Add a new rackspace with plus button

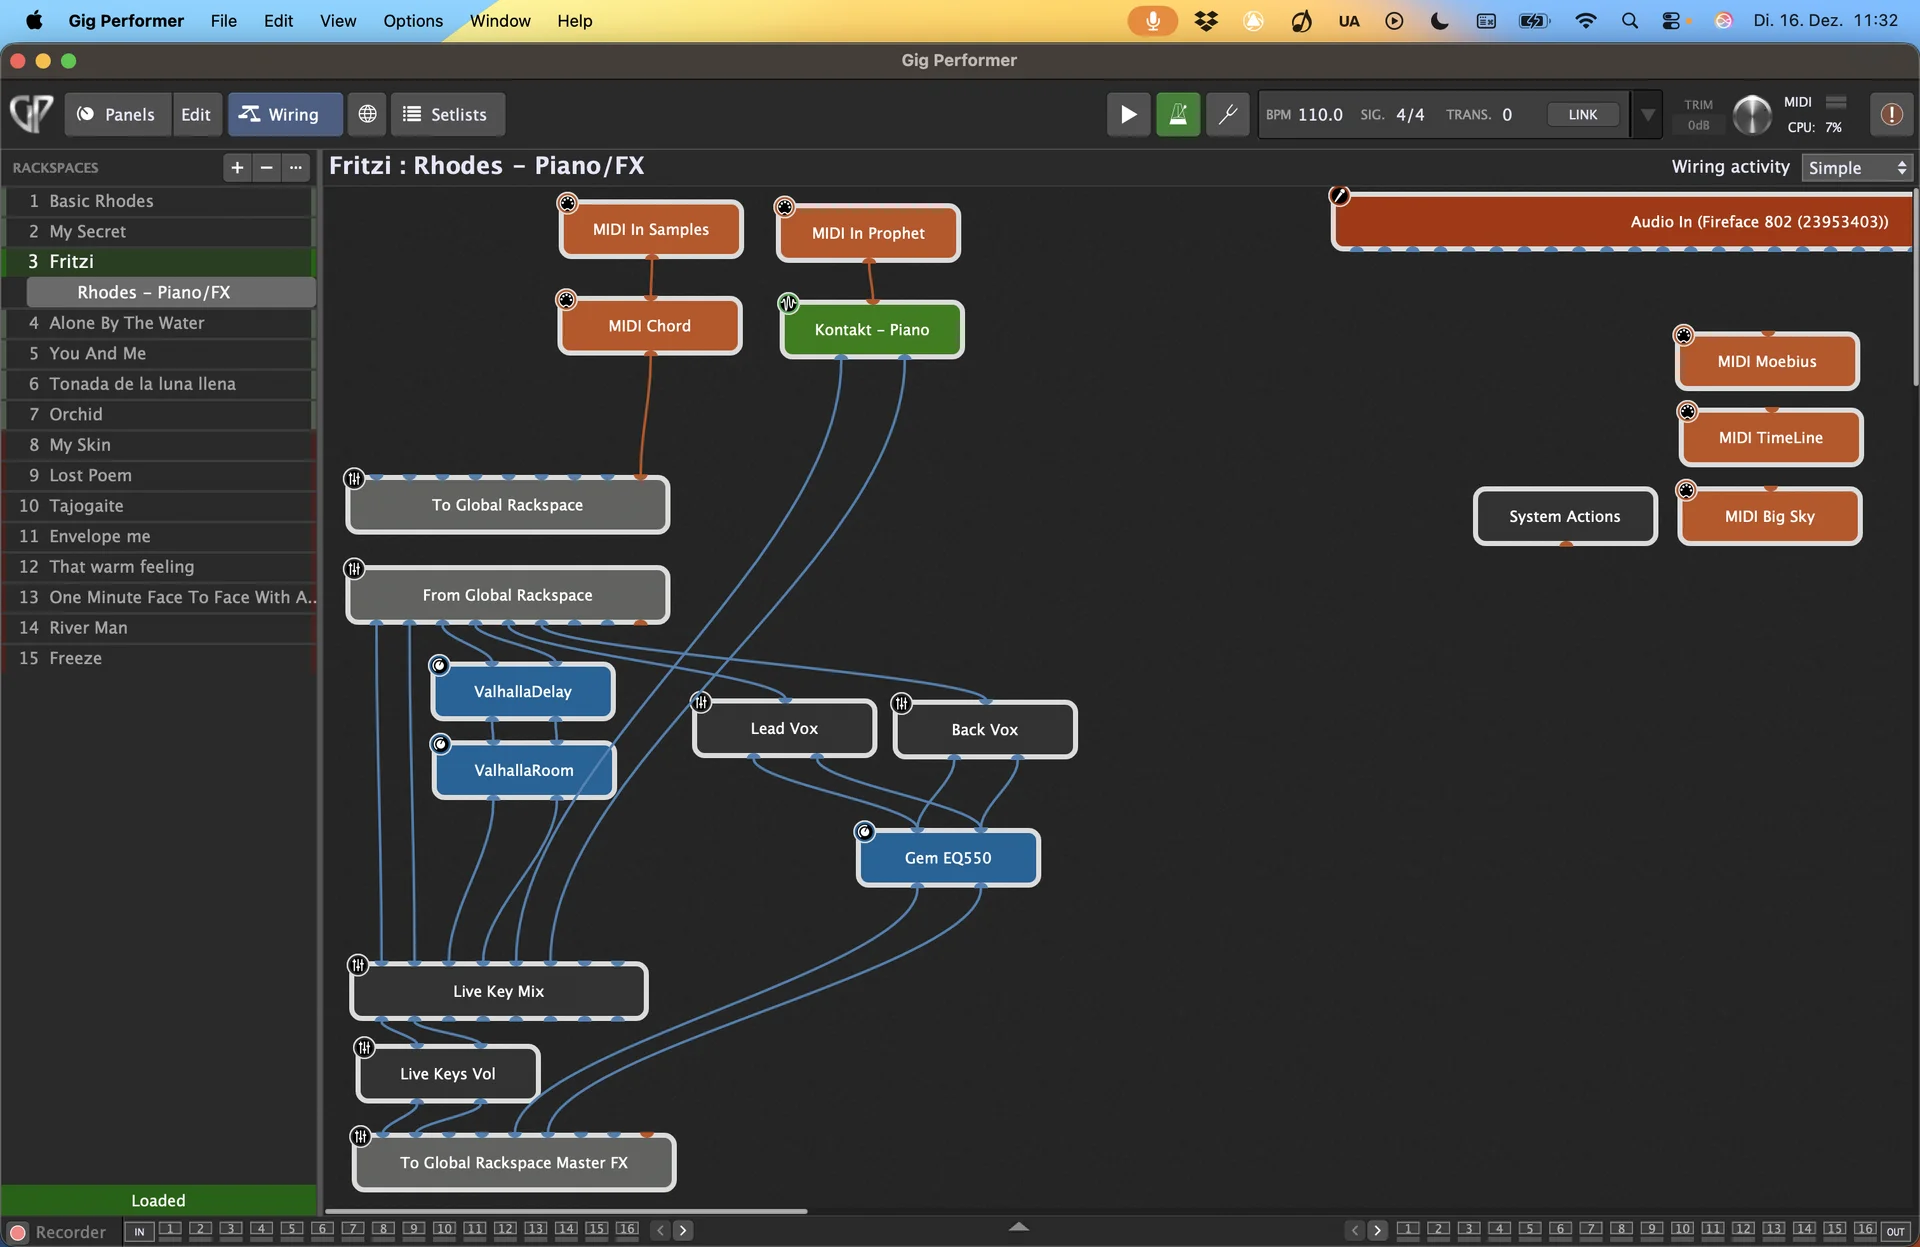(237, 167)
